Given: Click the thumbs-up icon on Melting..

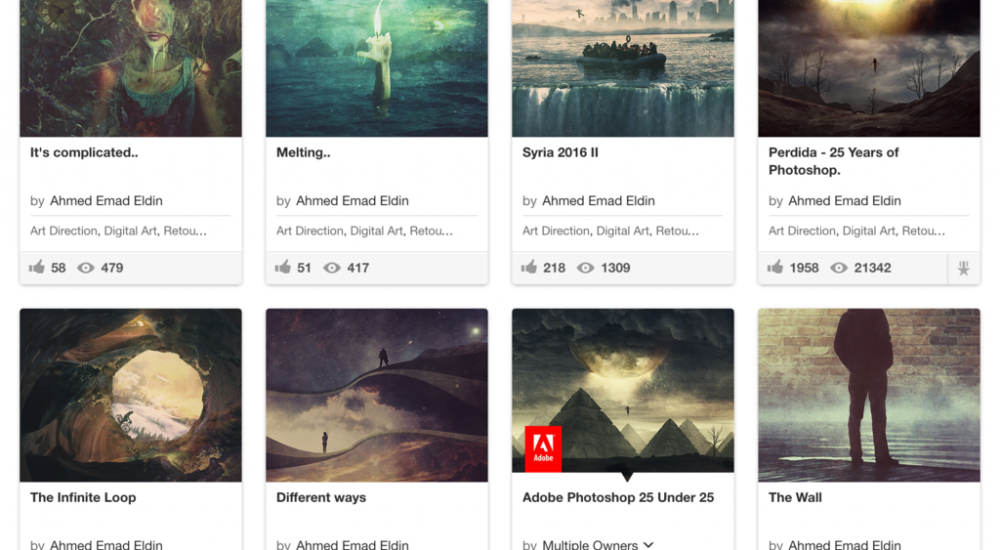Looking at the screenshot, I should [x=283, y=267].
